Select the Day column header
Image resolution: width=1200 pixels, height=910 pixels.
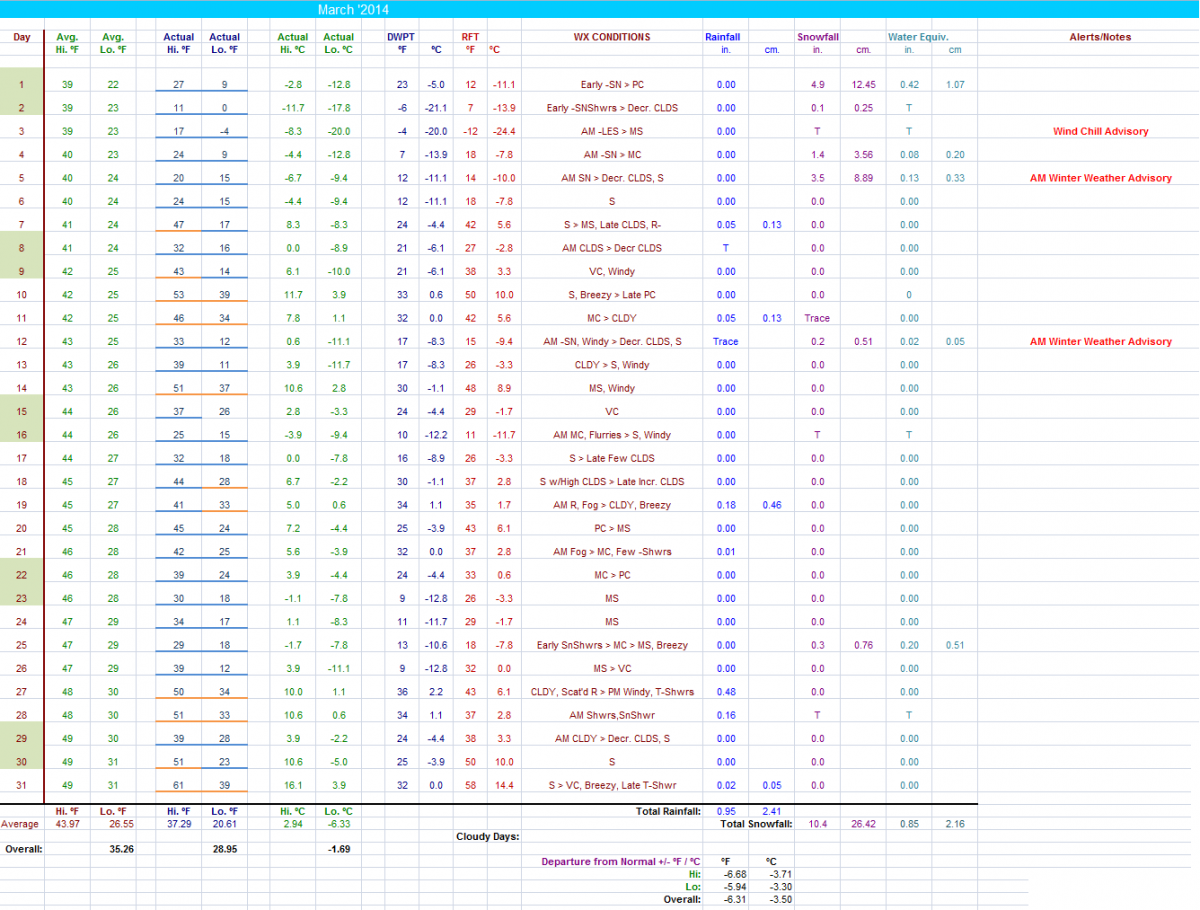pos(22,37)
